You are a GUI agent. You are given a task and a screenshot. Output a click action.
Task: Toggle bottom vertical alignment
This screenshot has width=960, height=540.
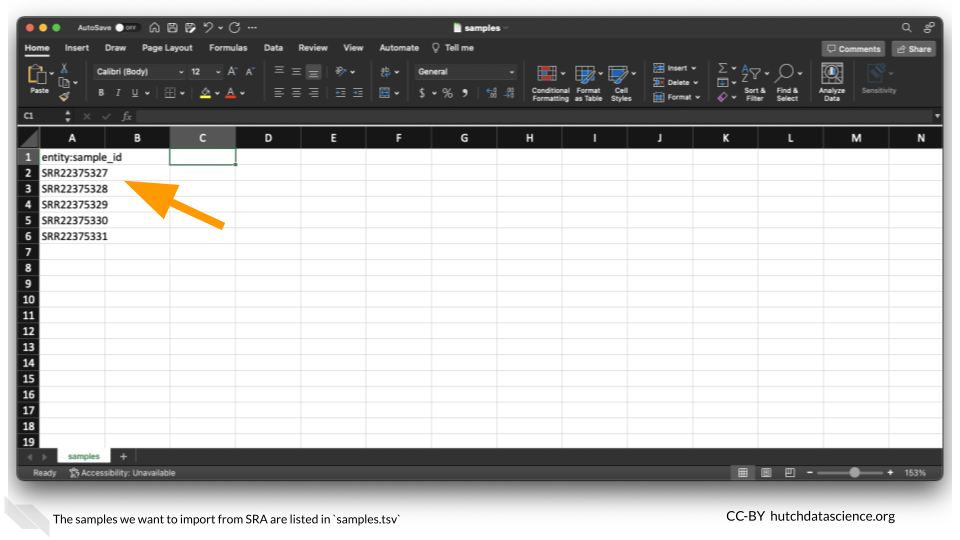tap(313, 72)
